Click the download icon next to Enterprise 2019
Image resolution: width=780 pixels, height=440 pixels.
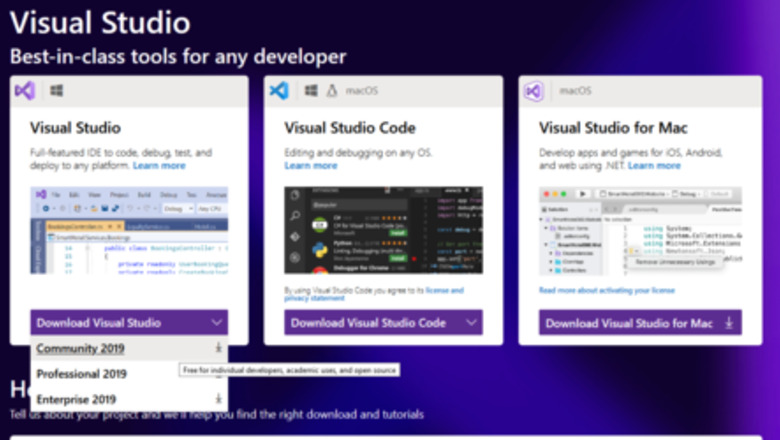(x=218, y=399)
